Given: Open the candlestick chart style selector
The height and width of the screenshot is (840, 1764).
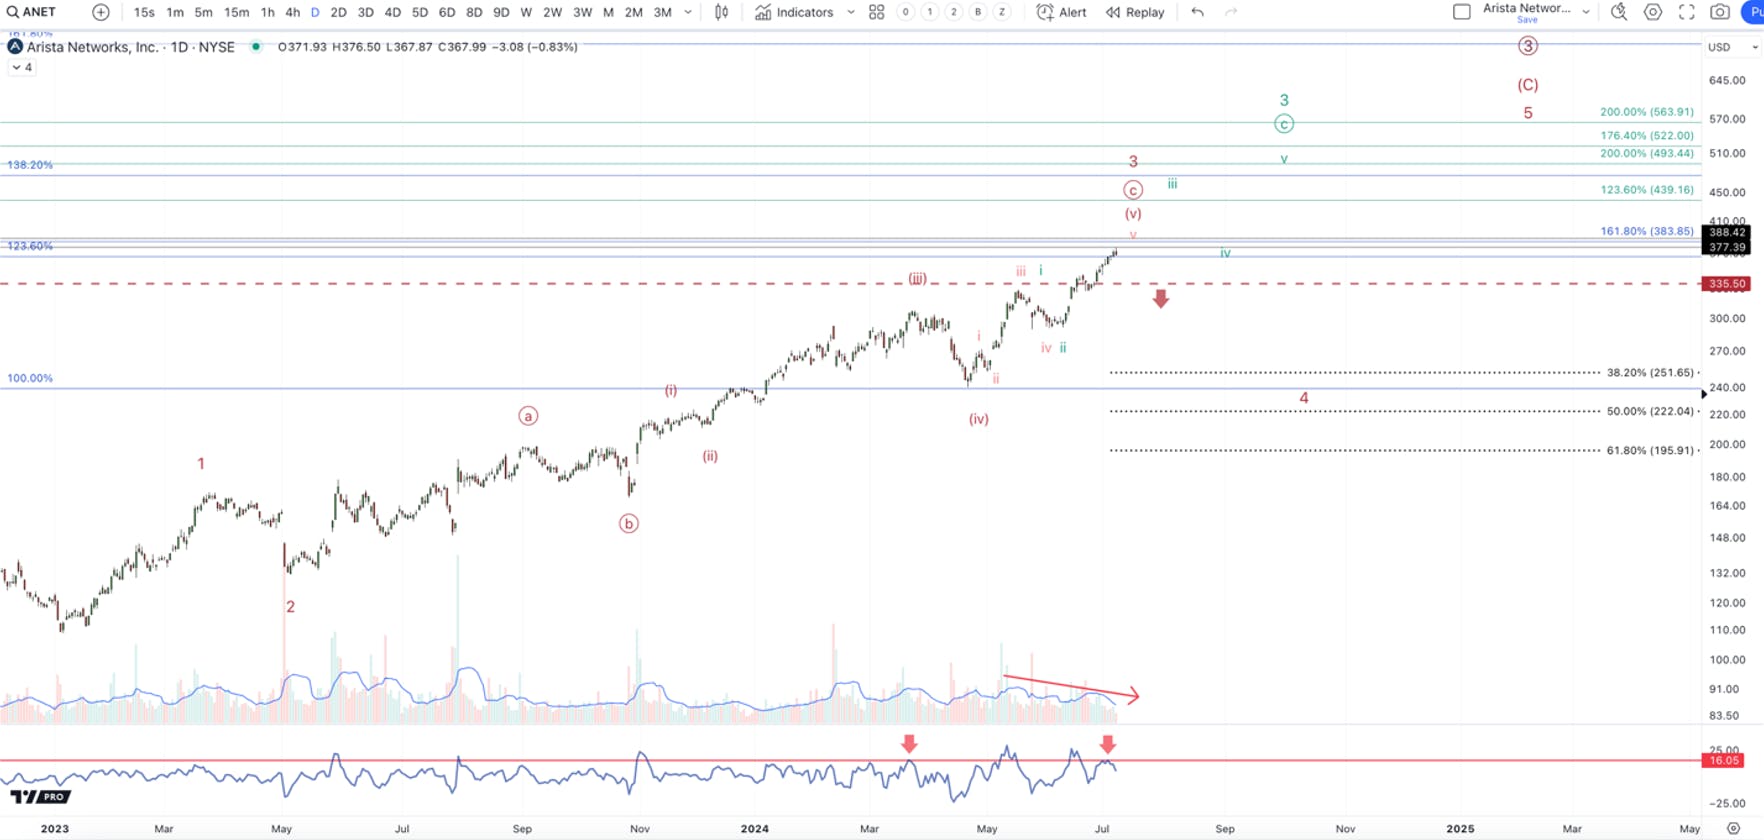Looking at the screenshot, I should (x=722, y=12).
